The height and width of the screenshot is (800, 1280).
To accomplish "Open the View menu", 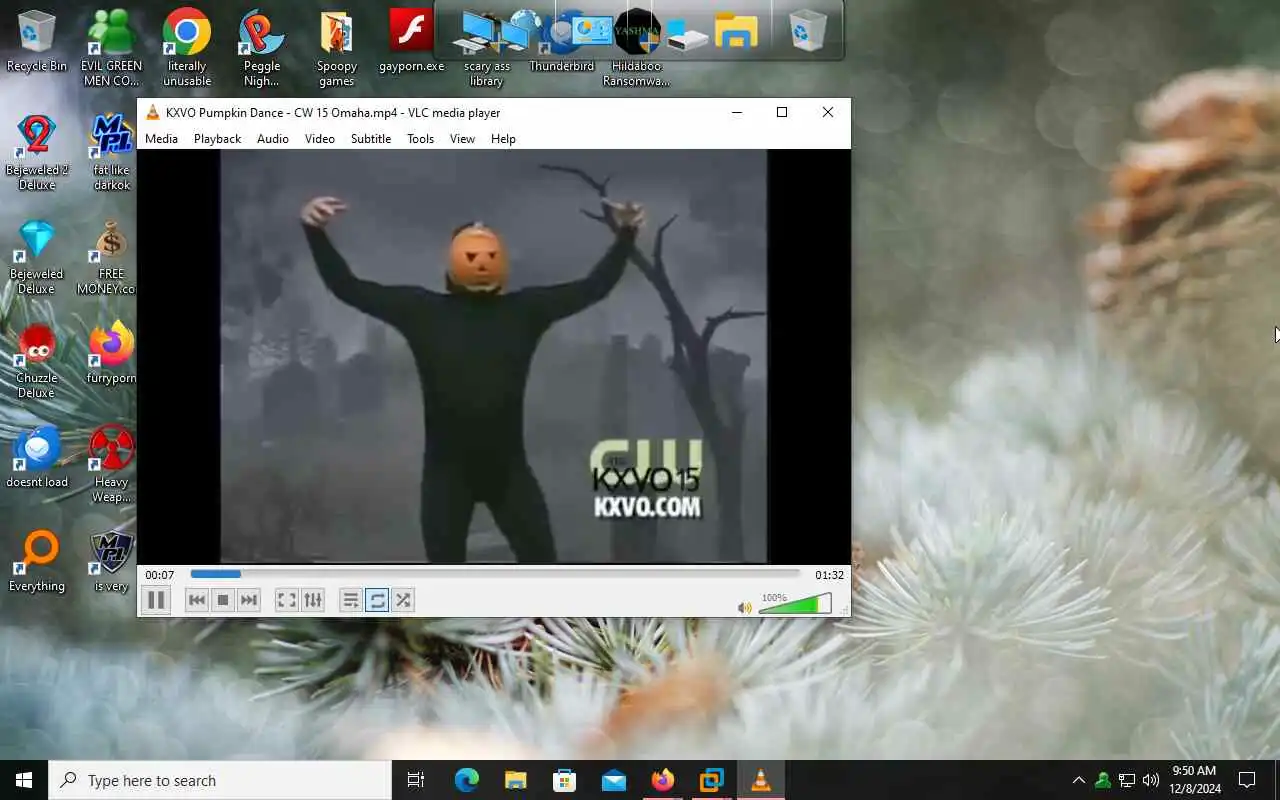I will 462,139.
